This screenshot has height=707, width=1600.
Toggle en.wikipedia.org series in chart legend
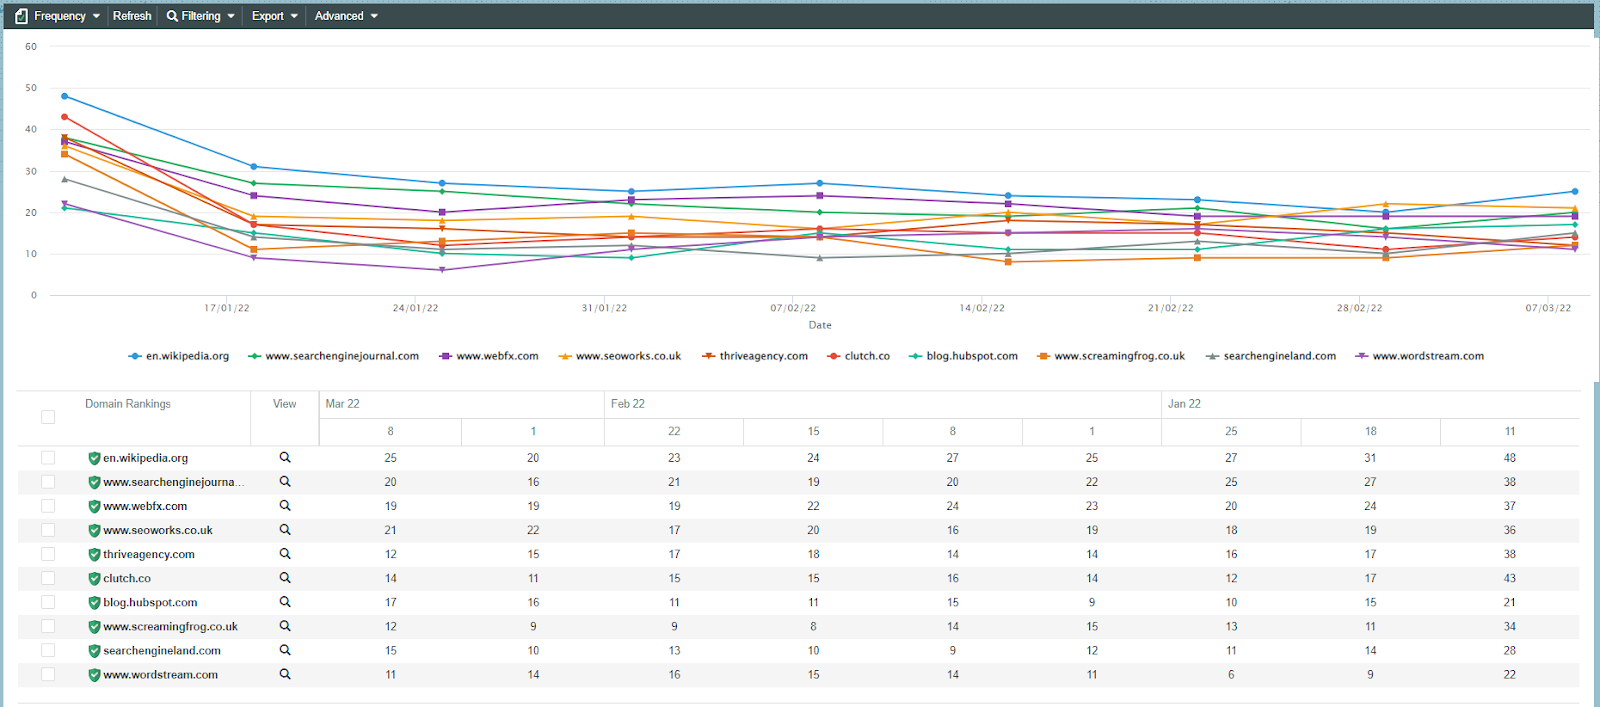tap(179, 356)
